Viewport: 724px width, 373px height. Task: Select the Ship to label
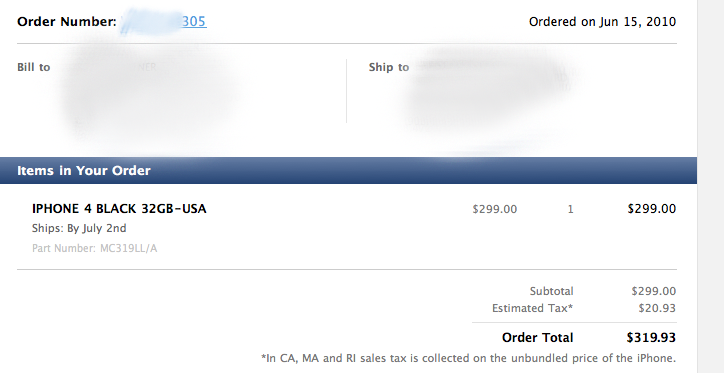[389, 67]
